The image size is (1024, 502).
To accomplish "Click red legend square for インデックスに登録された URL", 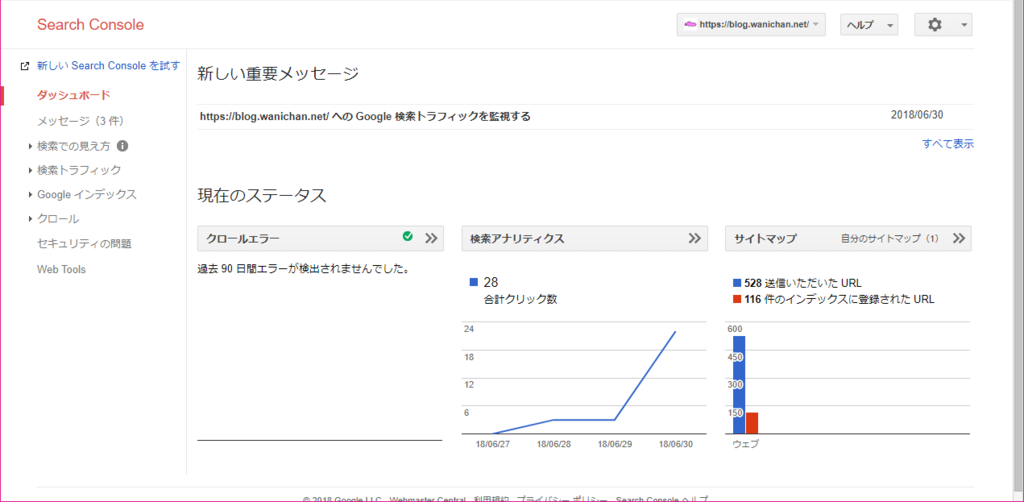I will (737, 300).
